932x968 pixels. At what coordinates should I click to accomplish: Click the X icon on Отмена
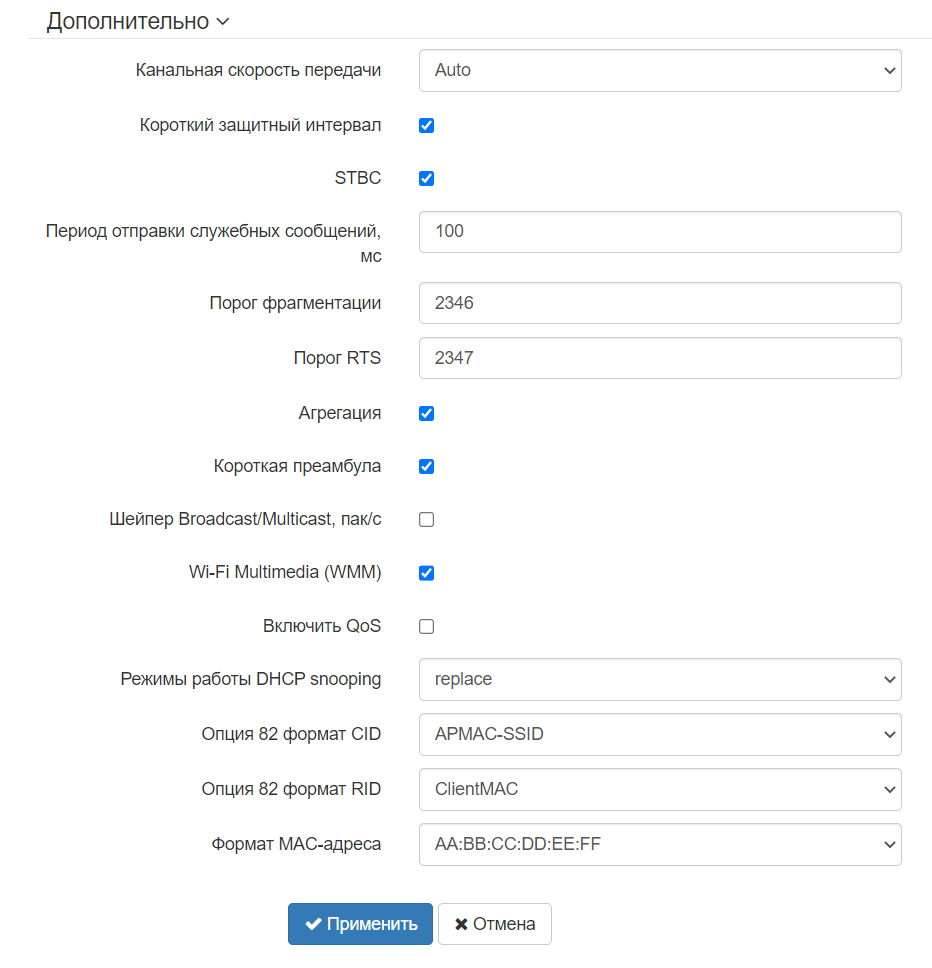[x=461, y=924]
